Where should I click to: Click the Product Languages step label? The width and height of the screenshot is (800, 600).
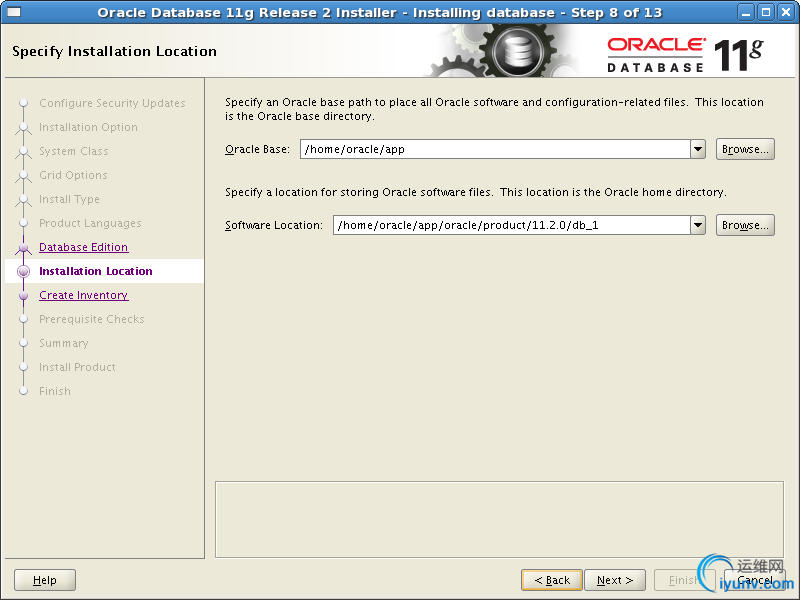[90, 223]
